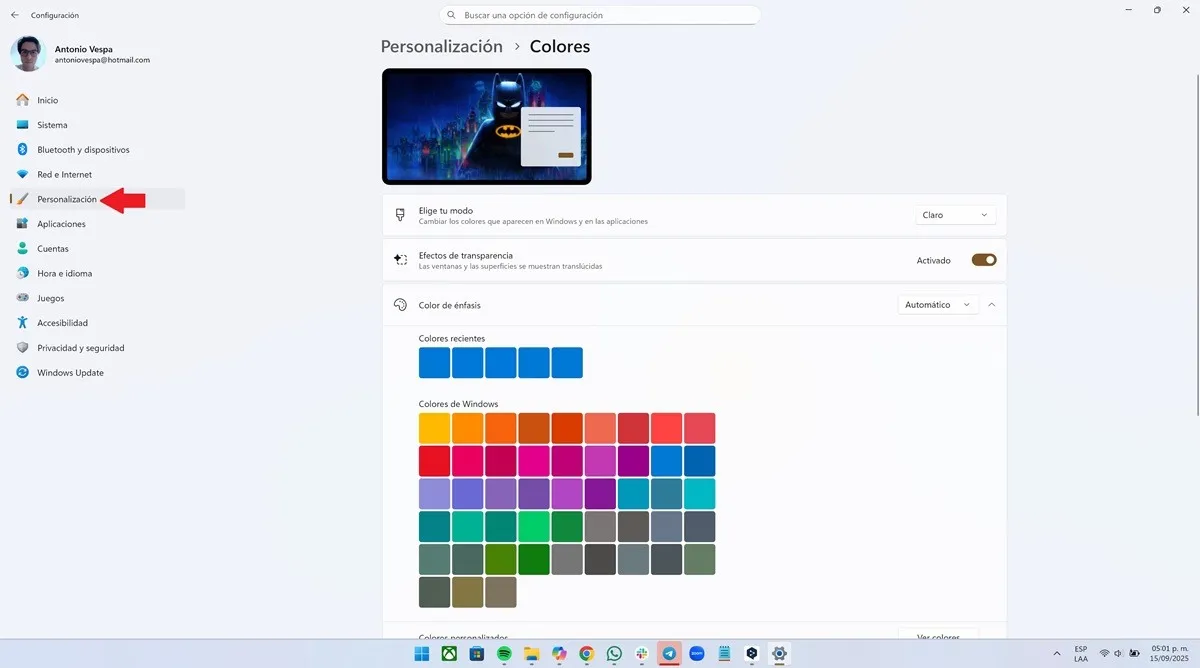1200x668 pixels.
Task: Open Zoom from the taskbar
Action: pos(697,654)
